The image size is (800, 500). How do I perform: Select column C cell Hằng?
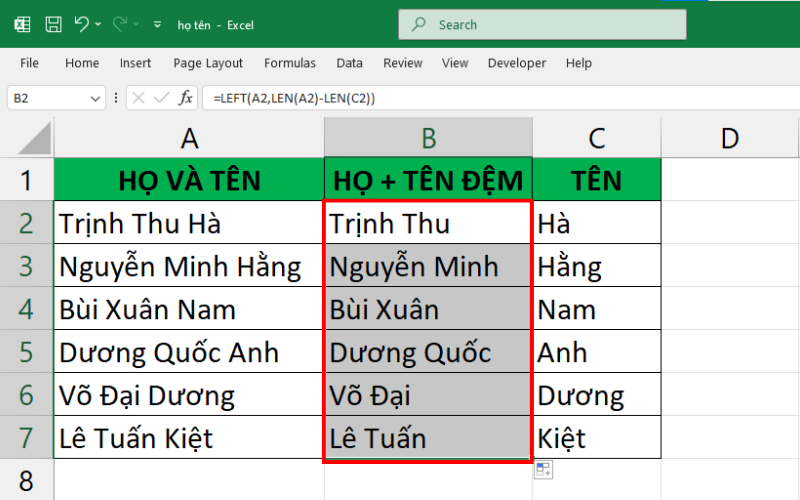tap(597, 265)
